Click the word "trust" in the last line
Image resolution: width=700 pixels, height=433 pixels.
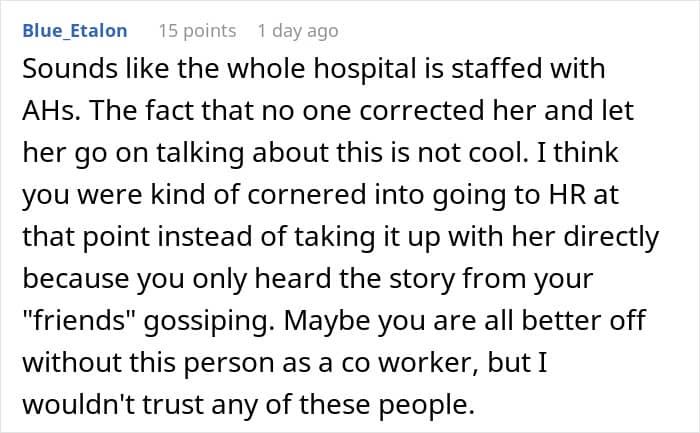[174, 404]
